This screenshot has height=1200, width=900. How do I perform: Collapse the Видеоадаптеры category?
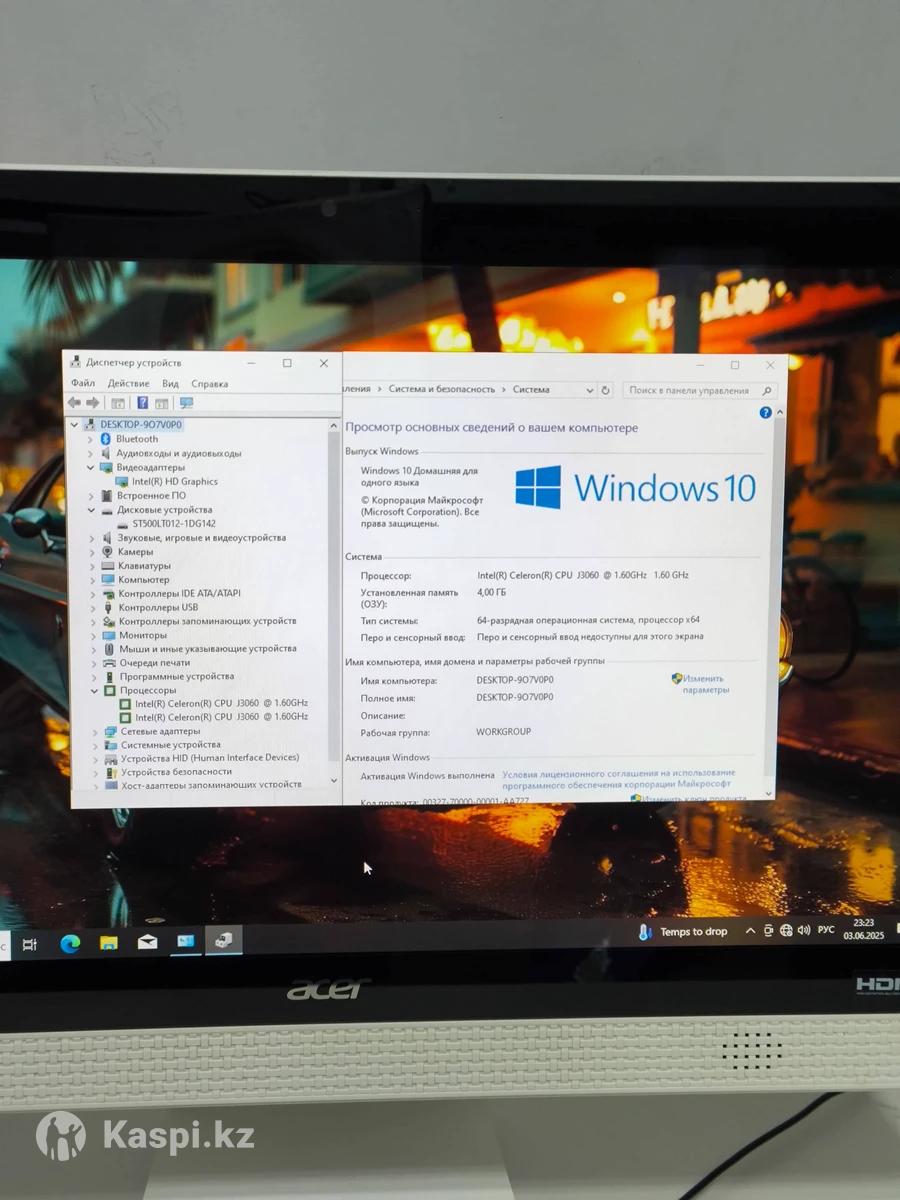tap(91, 467)
